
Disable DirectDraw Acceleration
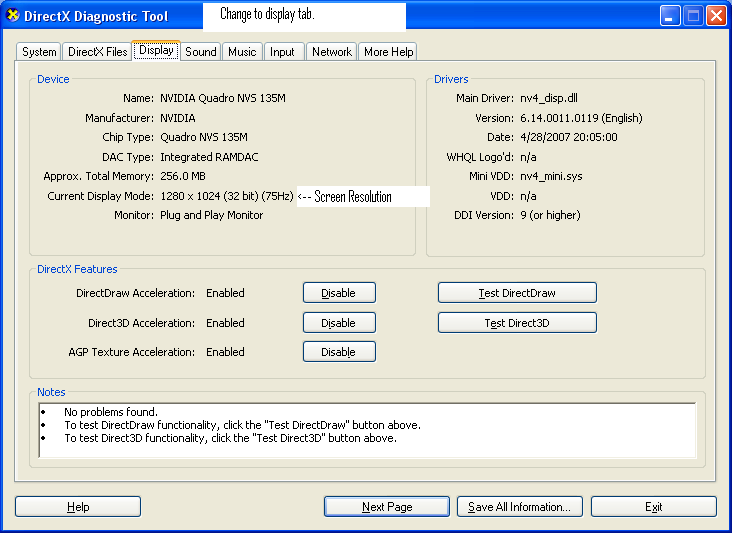click(x=339, y=293)
